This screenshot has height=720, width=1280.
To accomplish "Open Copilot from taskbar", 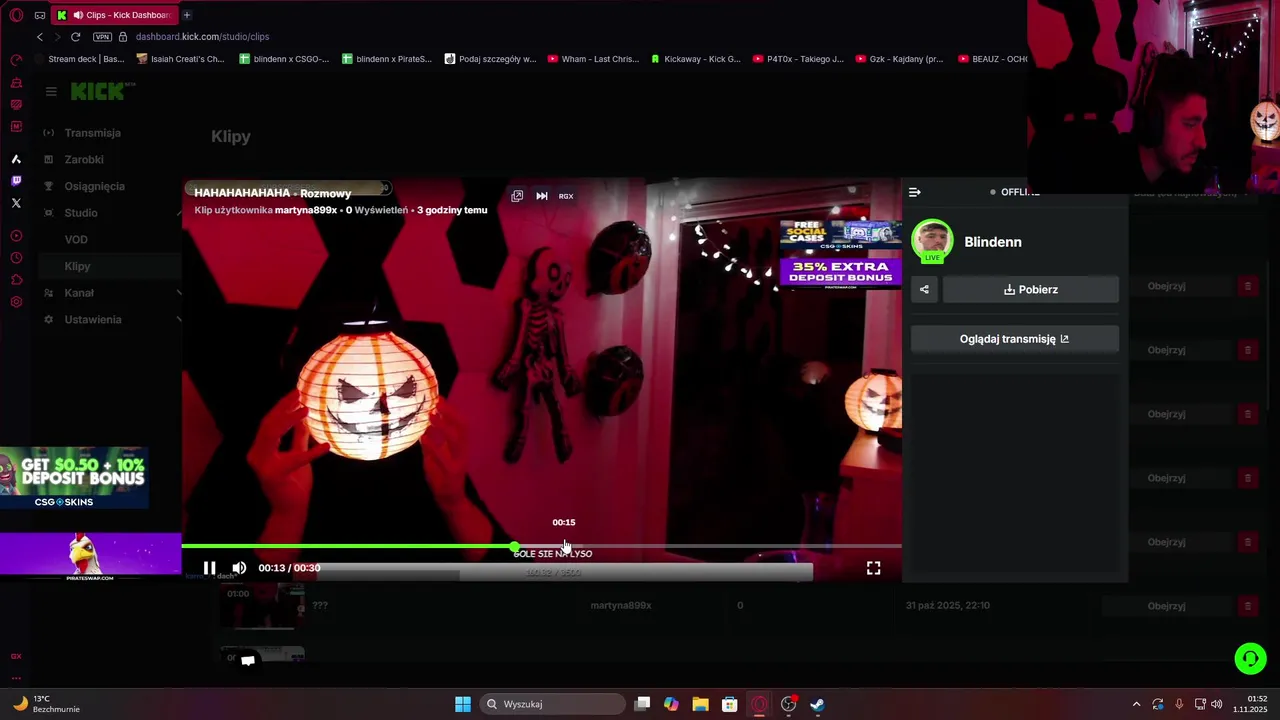I will (x=671, y=704).
